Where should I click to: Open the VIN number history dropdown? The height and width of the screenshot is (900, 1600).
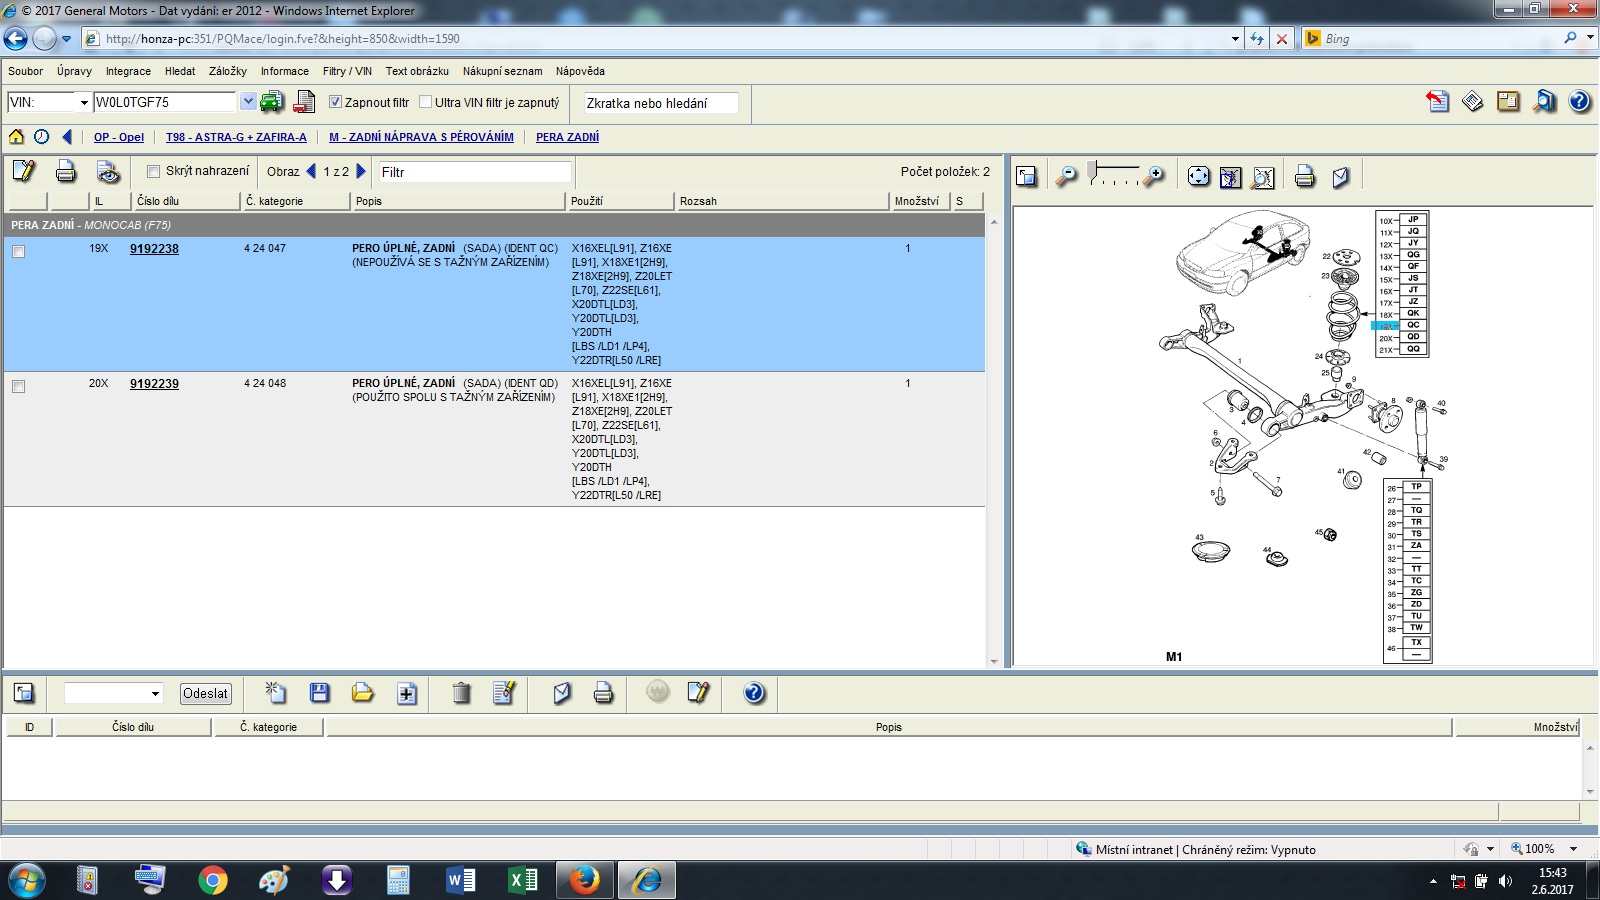[247, 102]
